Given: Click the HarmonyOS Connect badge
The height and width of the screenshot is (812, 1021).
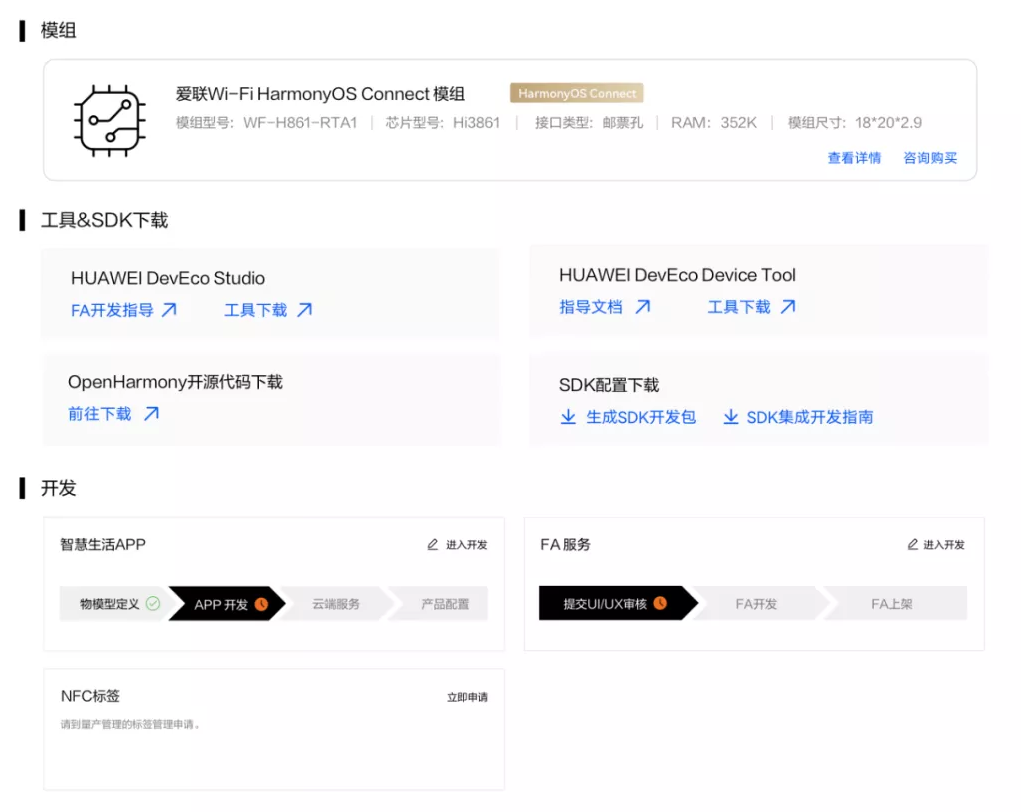Looking at the screenshot, I should (x=575, y=92).
